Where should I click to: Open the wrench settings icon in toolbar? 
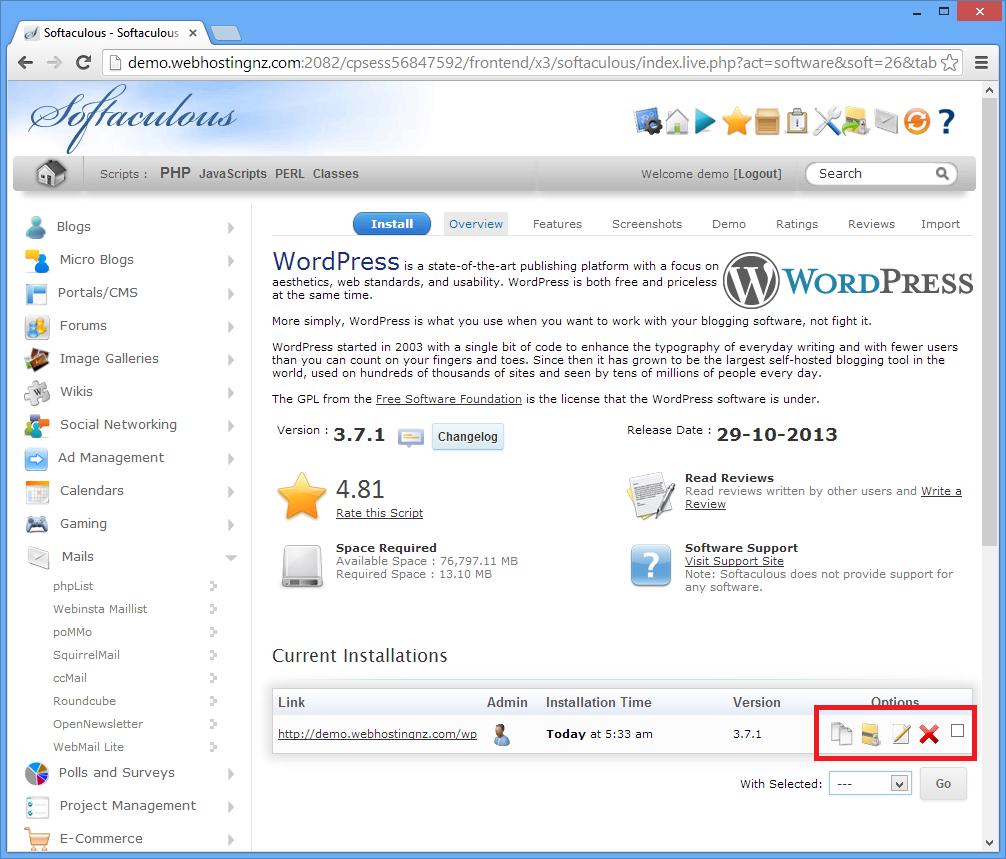827,122
